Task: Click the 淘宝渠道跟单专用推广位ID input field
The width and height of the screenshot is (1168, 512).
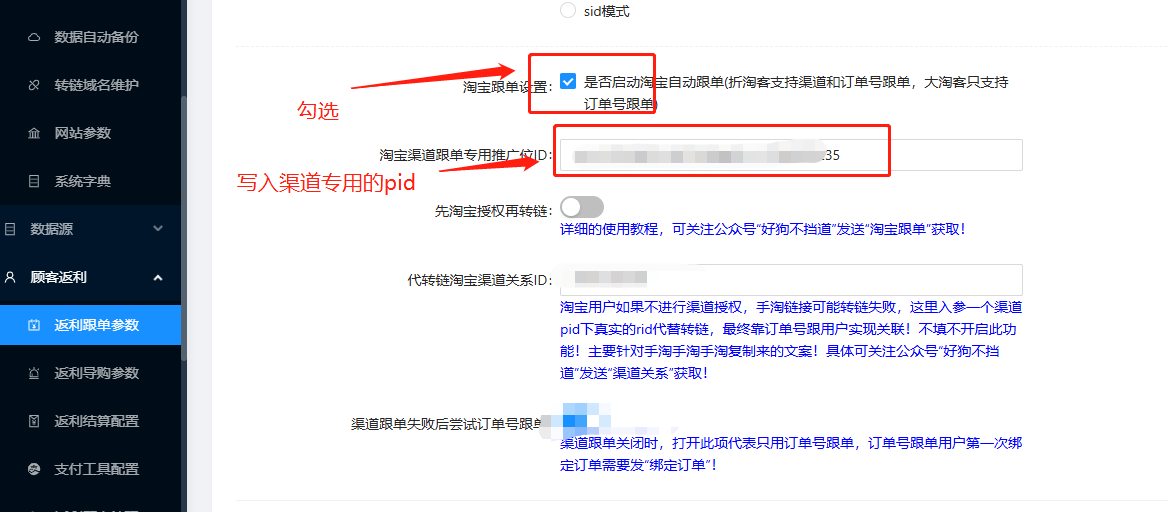Action: click(791, 155)
